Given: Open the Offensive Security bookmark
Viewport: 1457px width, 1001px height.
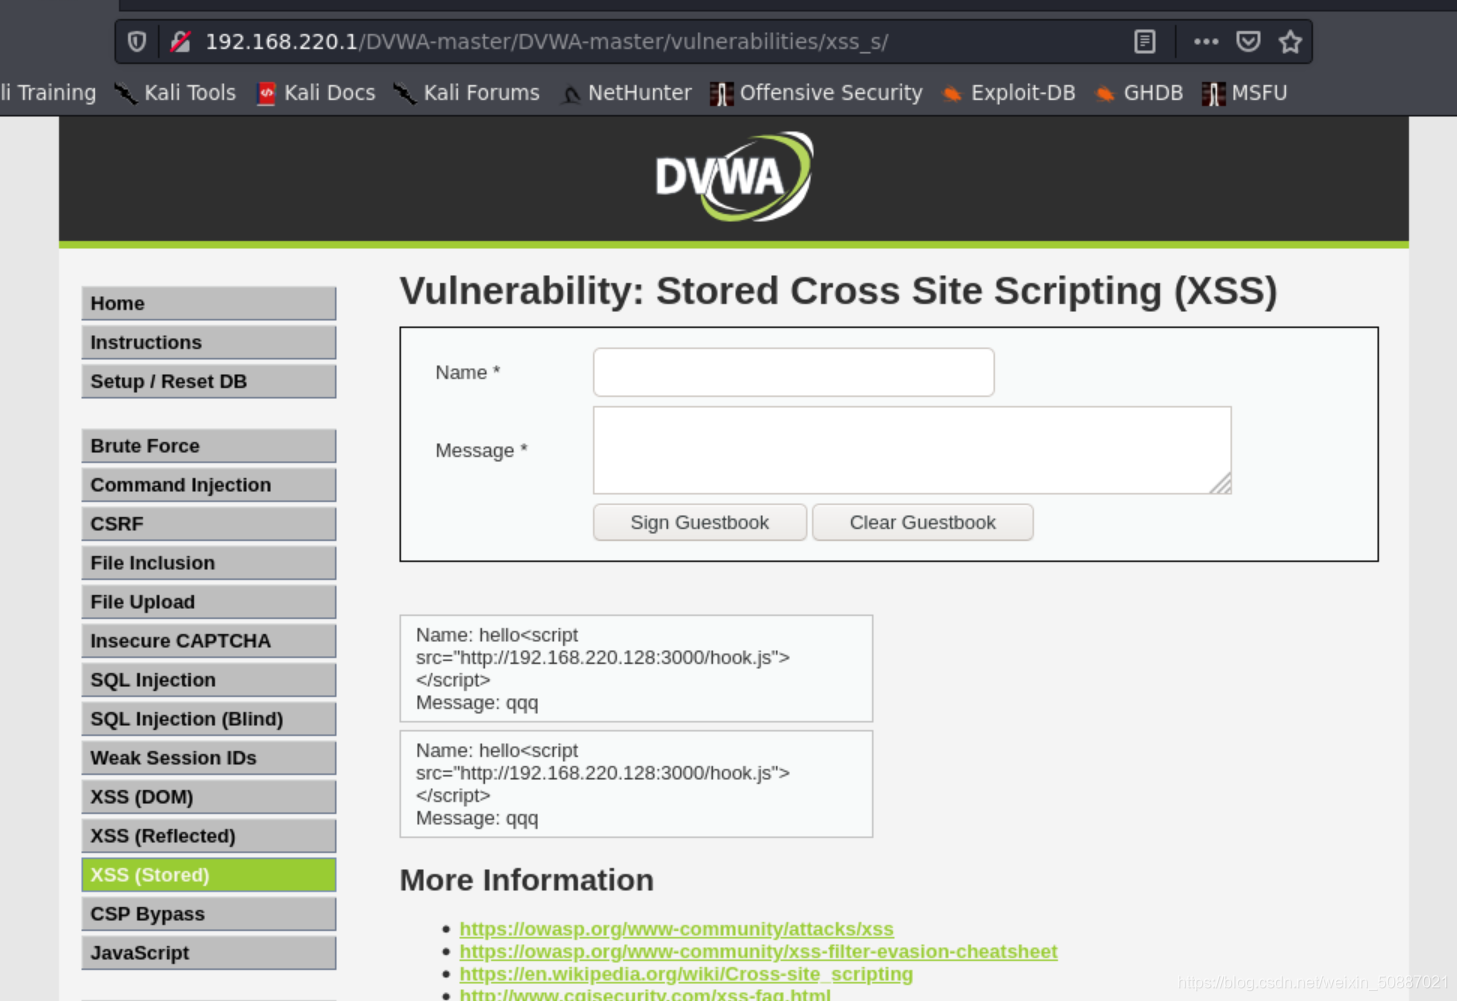Looking at the screenshot, I should click(x=816, y=93).
